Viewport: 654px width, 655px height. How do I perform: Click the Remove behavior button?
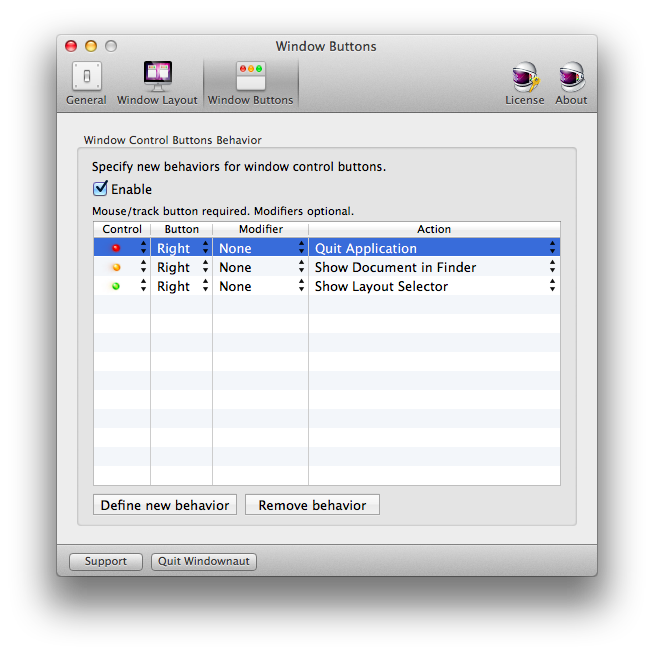pos(312,505)
